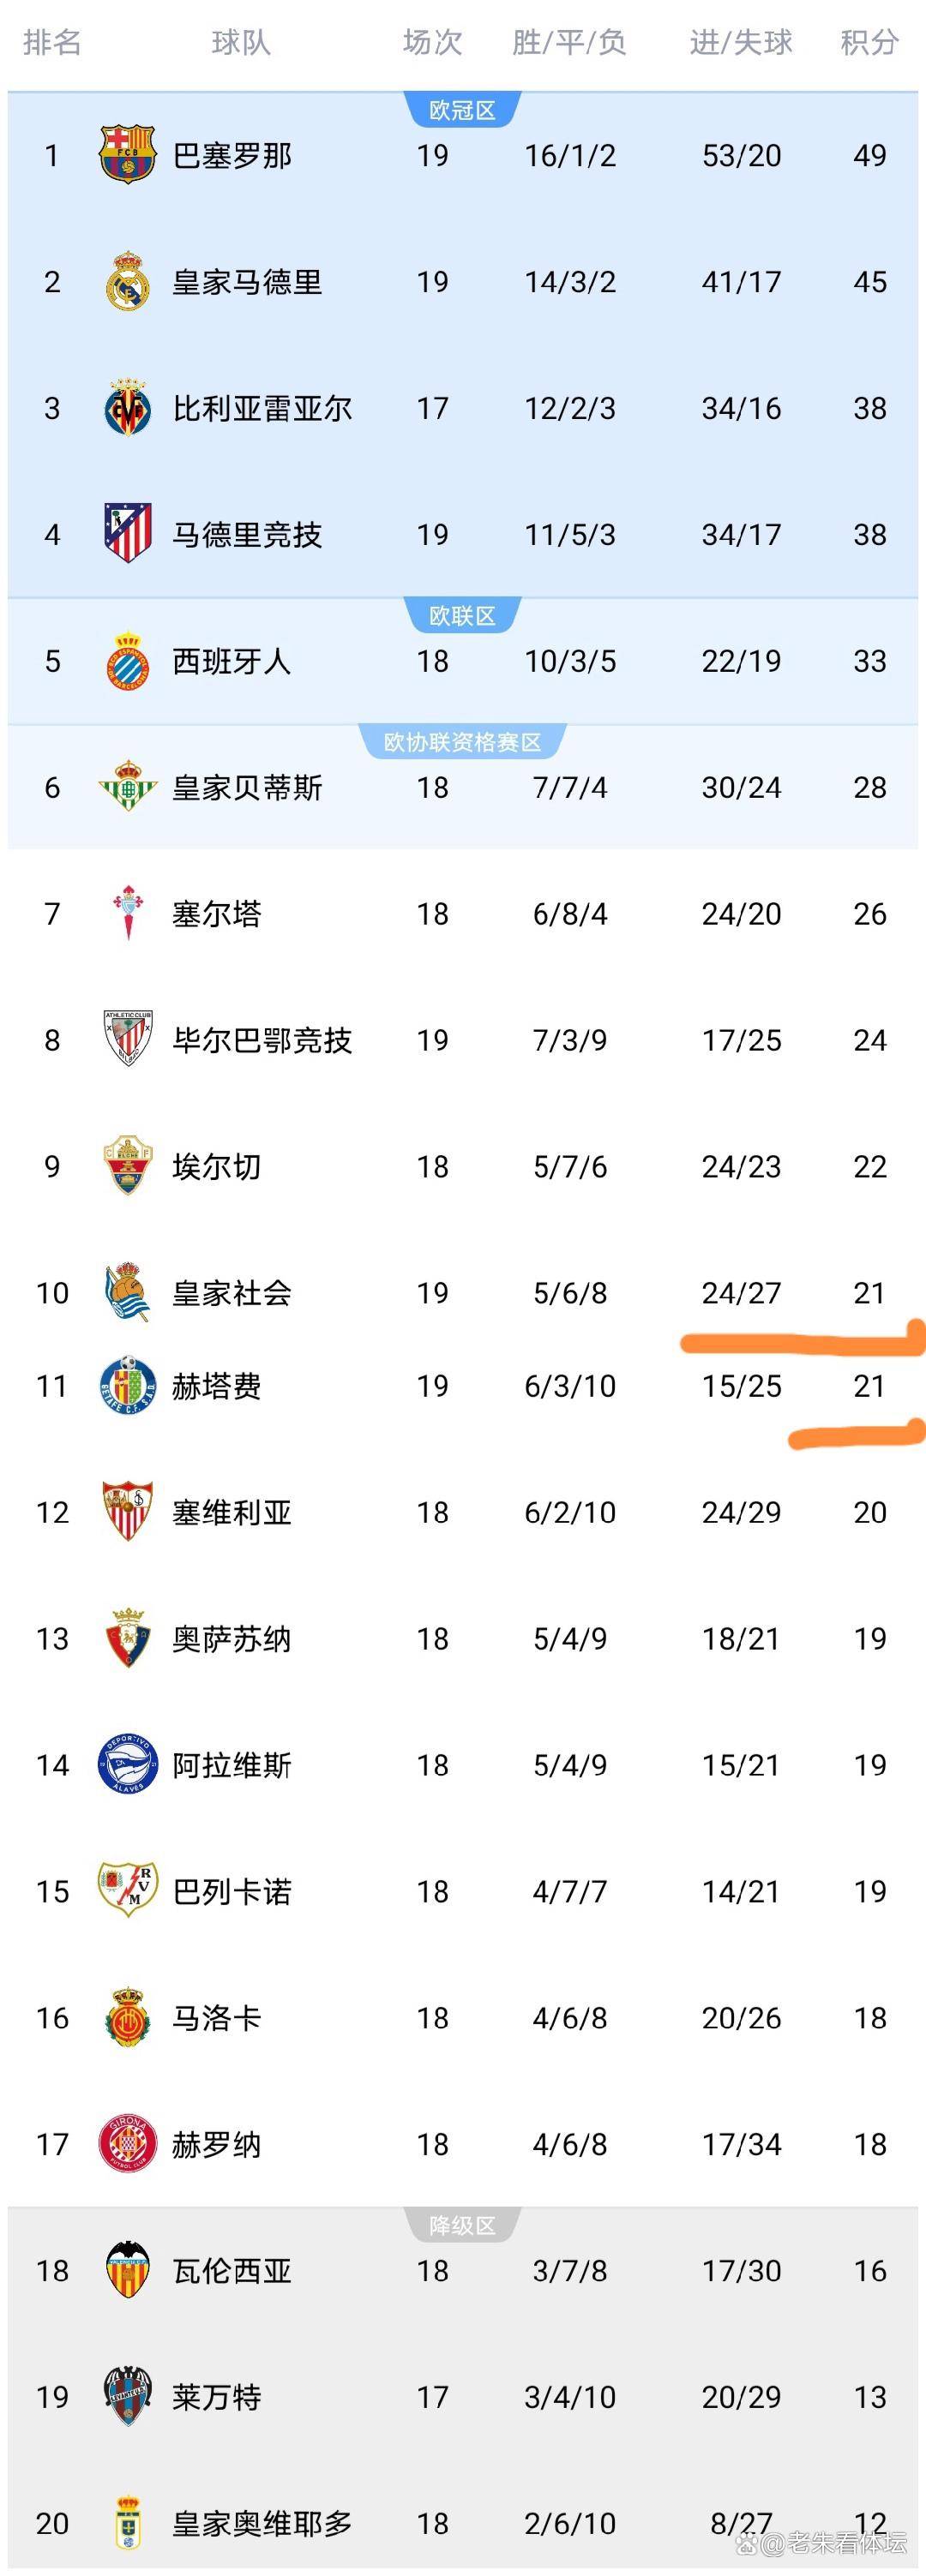
Task: Tap the 进/失球 column header
Action: point(741,42)
